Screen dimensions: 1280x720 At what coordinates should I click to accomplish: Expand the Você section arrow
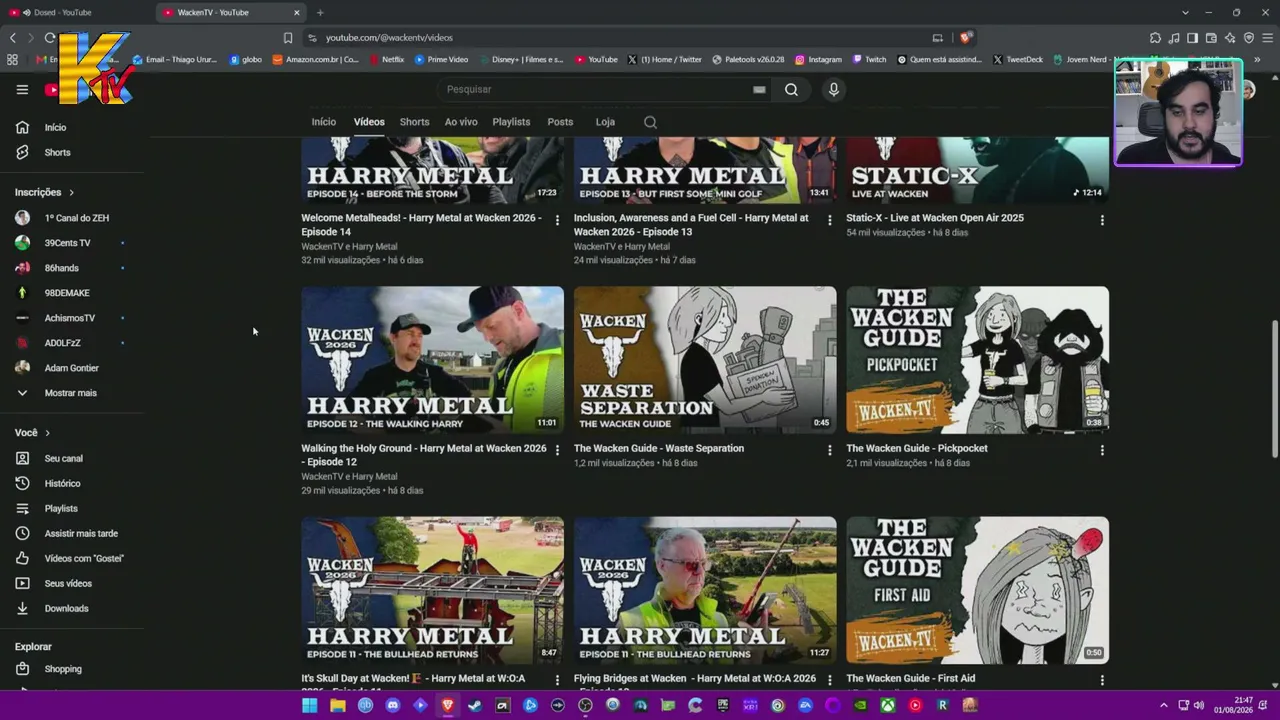[47, 433]
